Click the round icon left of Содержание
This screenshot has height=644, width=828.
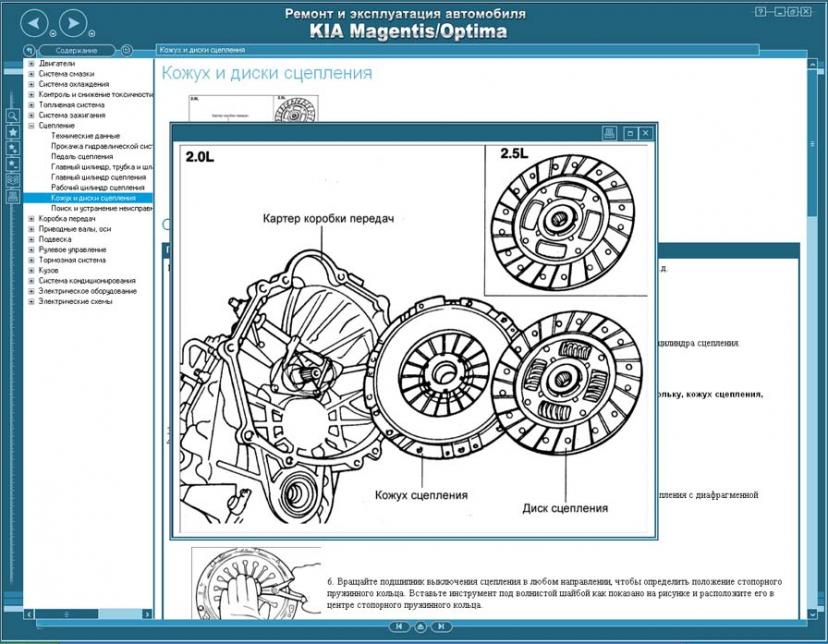(x=29, y=51)
